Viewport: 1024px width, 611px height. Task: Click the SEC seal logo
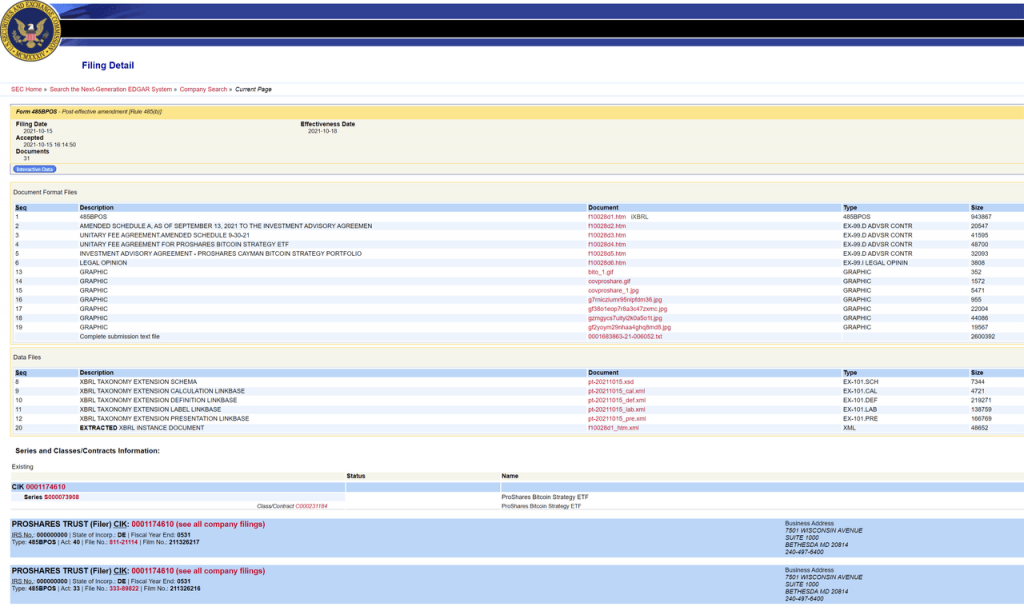(x=31, y=31)
